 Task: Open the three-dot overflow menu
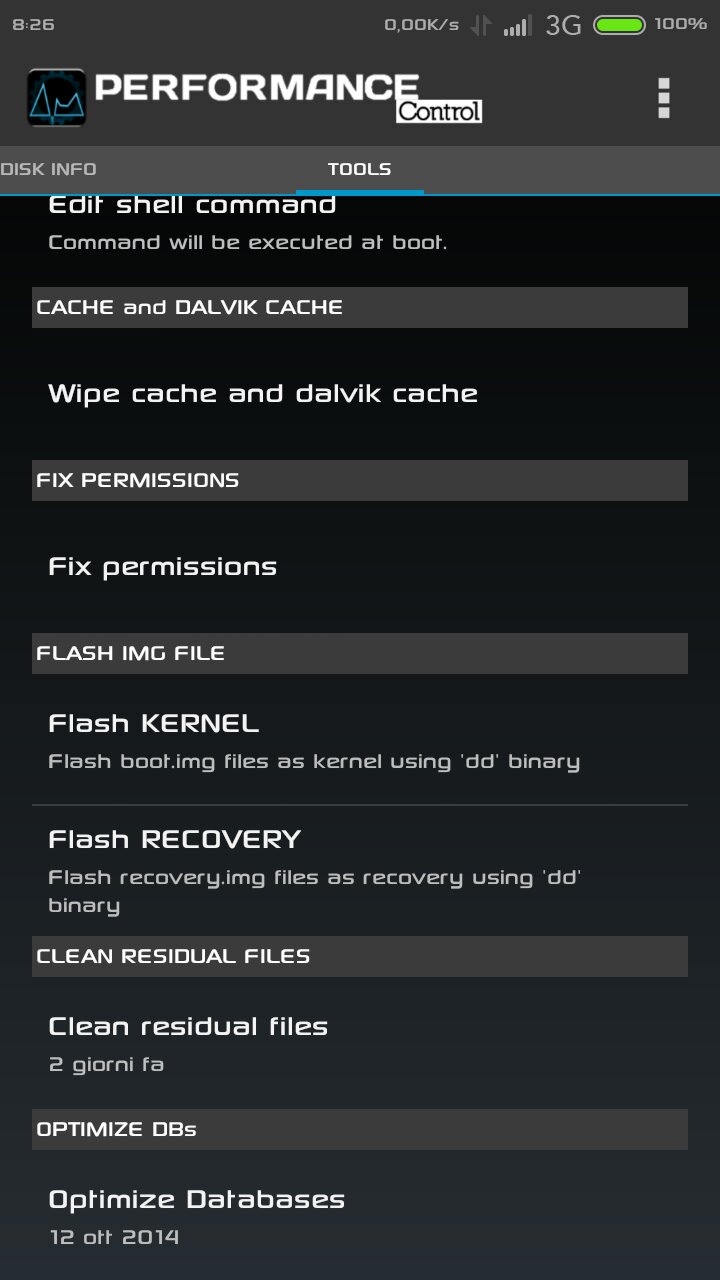[663, 98]
